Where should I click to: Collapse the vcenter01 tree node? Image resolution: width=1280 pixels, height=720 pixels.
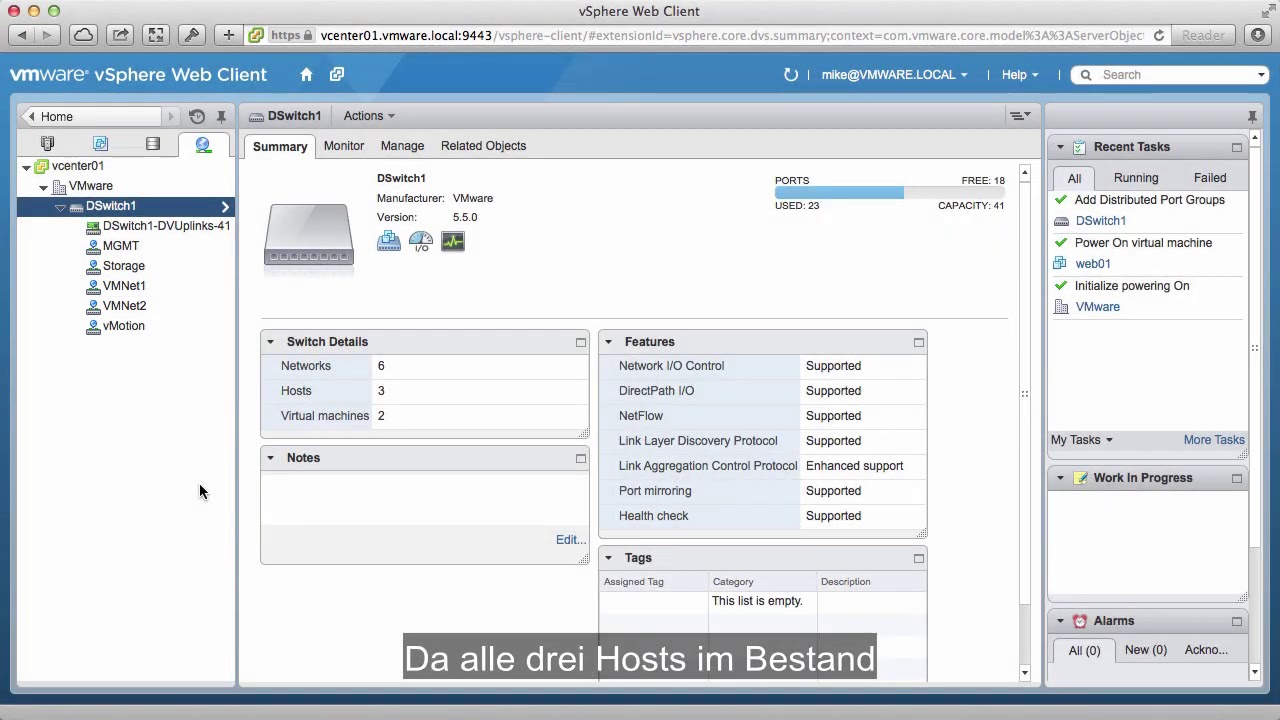coord(26,167)
